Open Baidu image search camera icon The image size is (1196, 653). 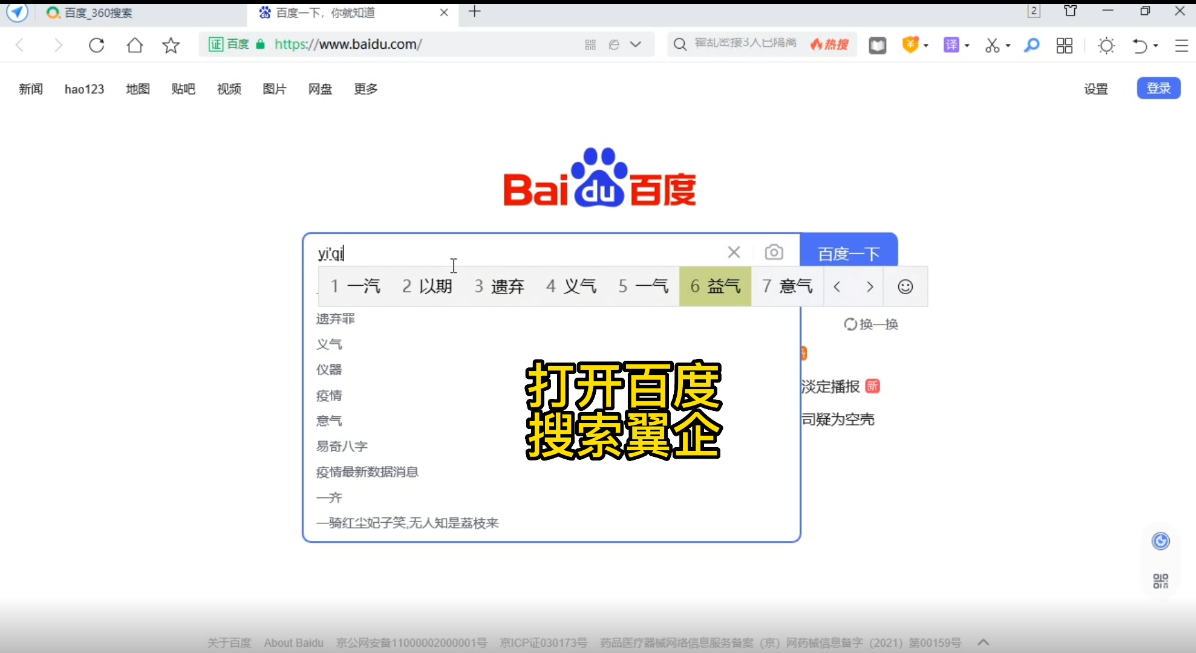pyautogui.click(x=773, y=253)
